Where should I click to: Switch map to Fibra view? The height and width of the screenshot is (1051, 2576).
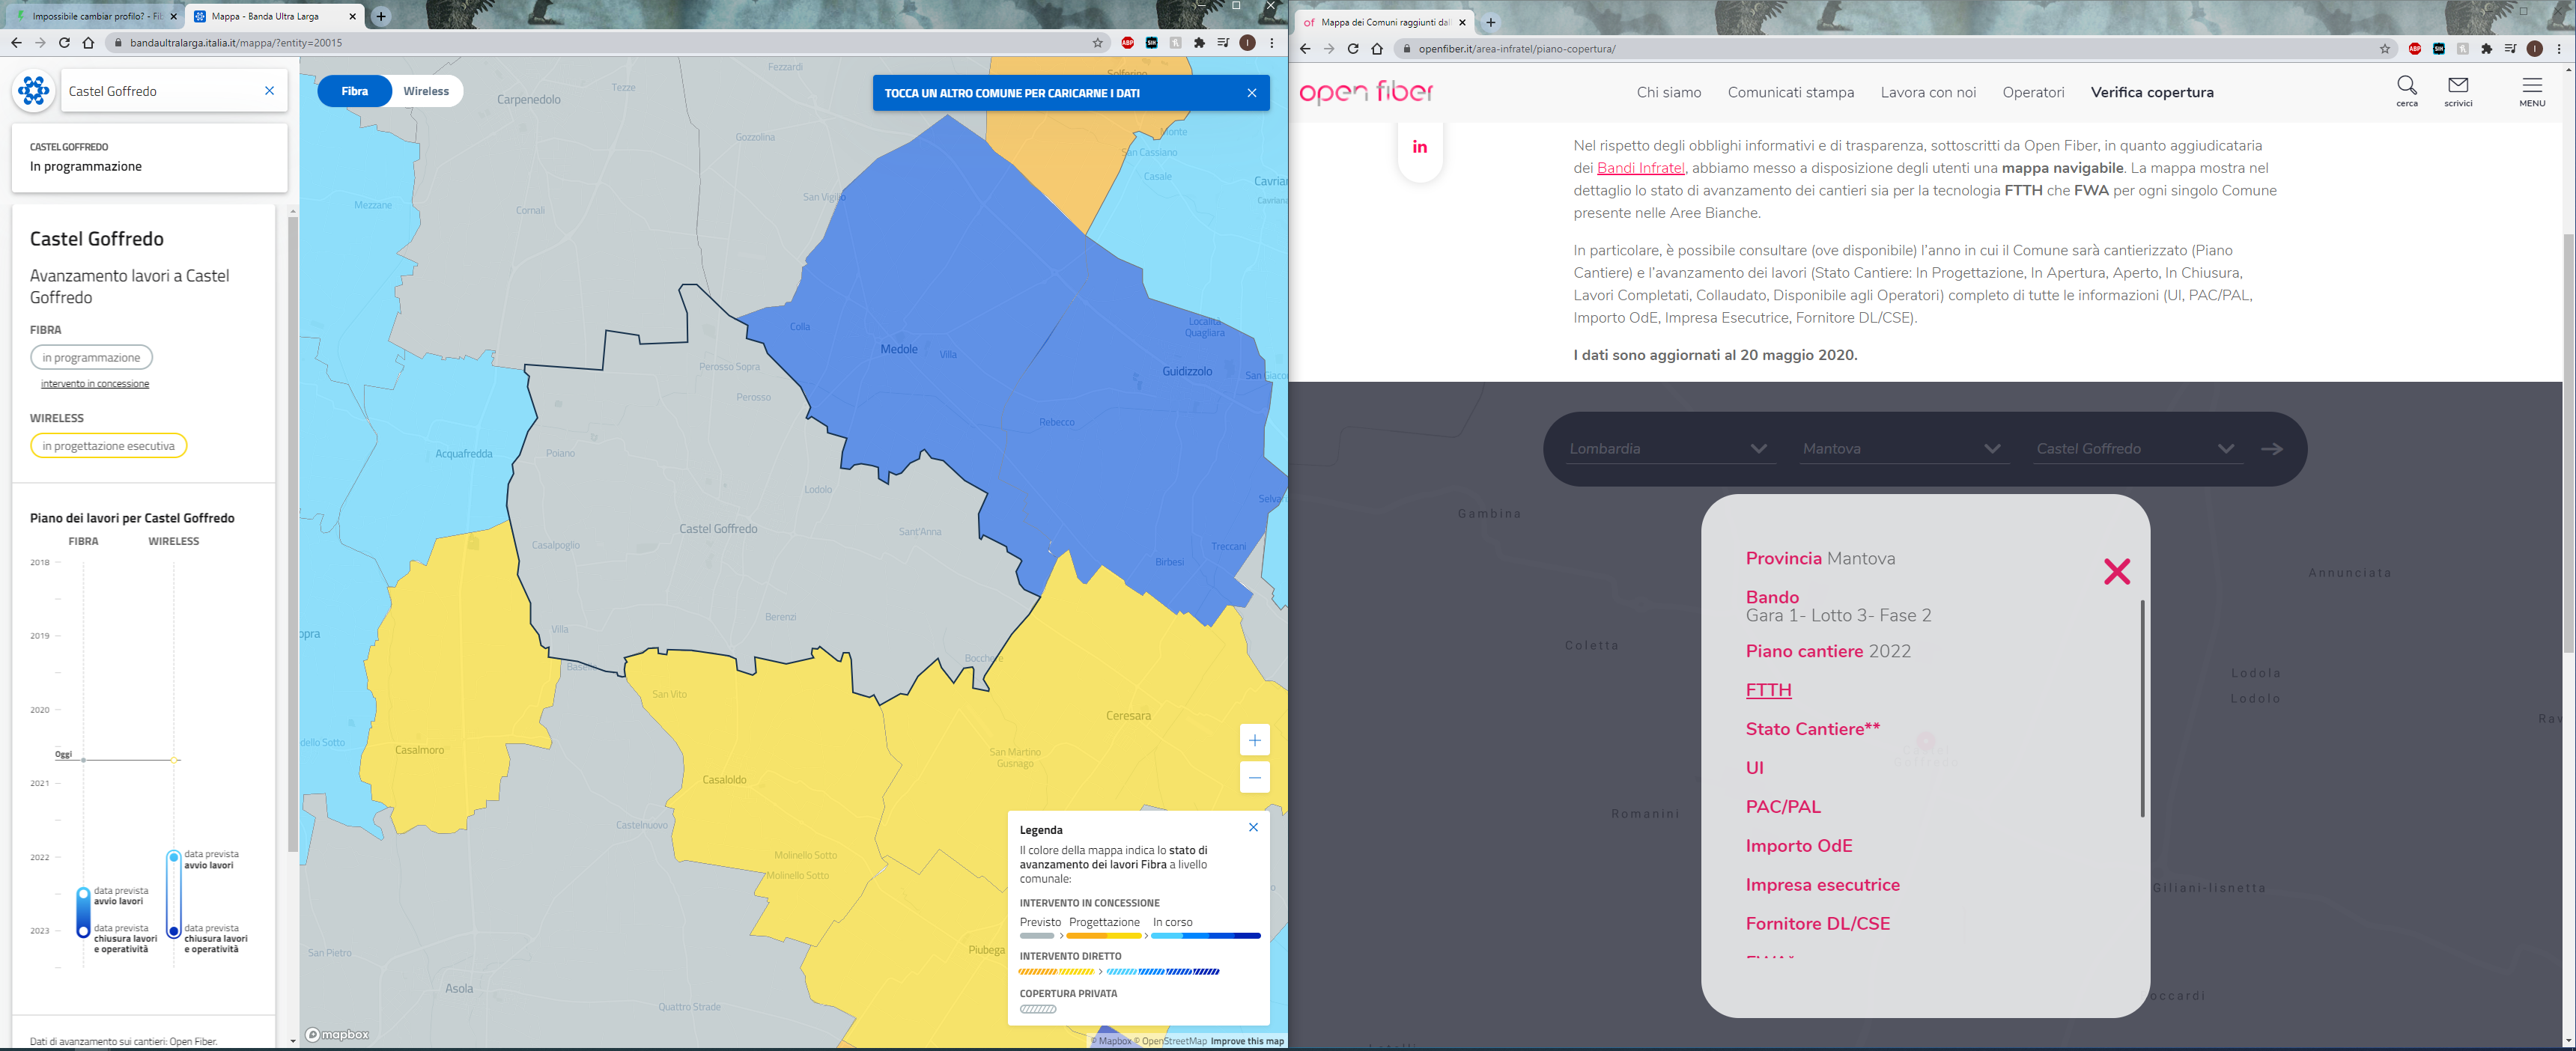354,91
